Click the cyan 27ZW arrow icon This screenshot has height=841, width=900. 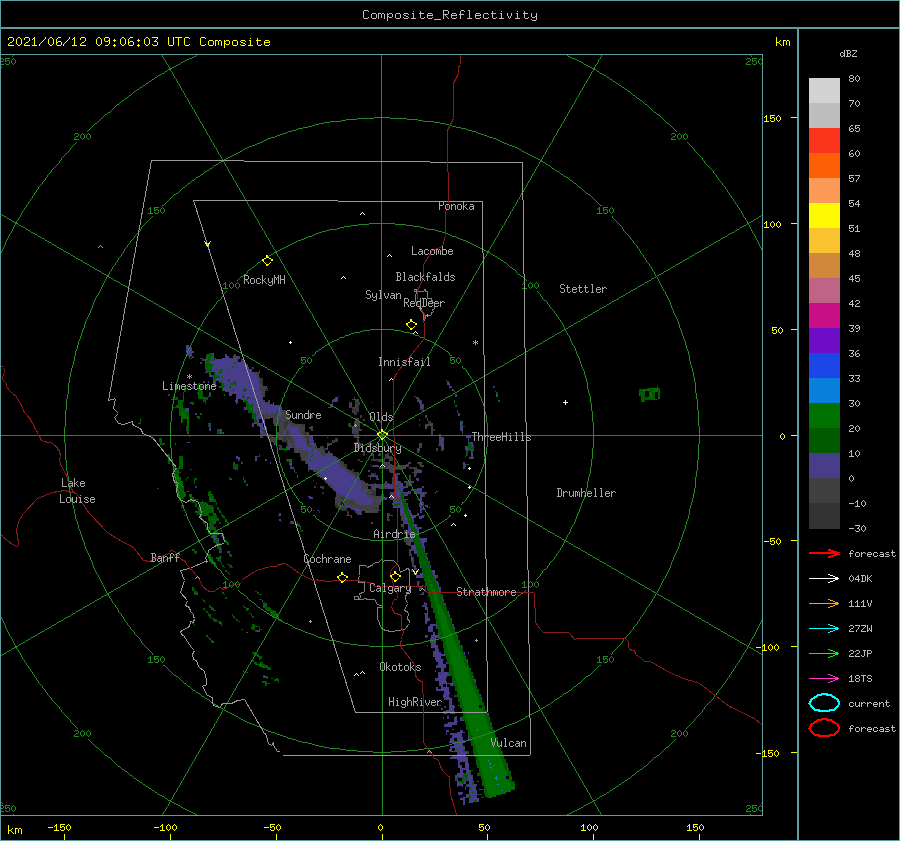pos(824,629)
